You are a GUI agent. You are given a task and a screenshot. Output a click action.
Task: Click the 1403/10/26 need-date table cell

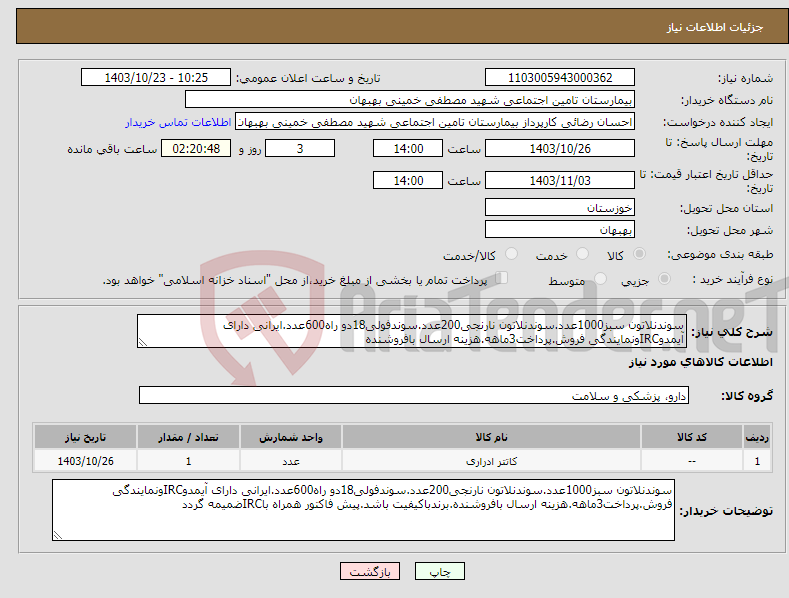[86, 461]
